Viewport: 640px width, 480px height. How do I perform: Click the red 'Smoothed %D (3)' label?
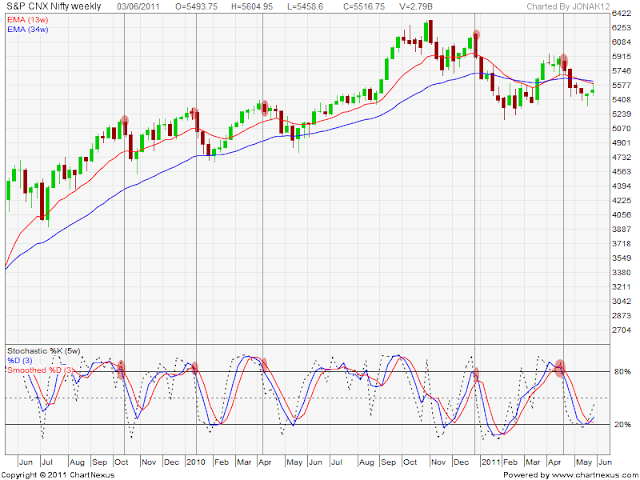[x=41, y=370]
